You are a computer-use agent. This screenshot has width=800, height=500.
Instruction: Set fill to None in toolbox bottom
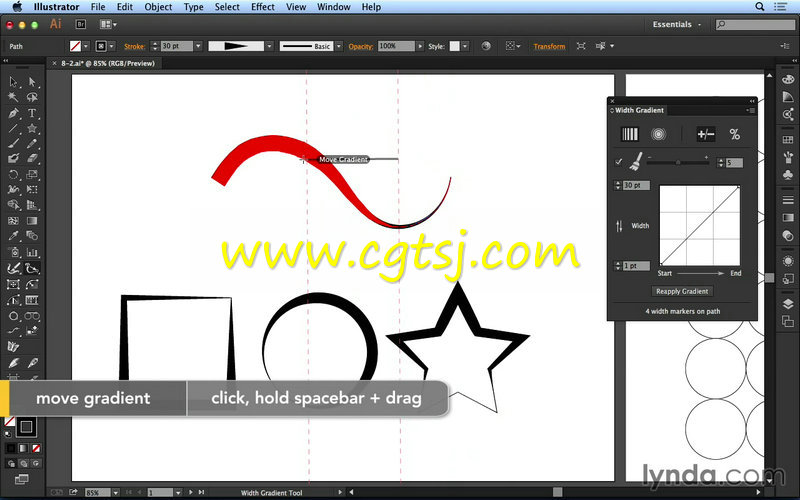36,448
